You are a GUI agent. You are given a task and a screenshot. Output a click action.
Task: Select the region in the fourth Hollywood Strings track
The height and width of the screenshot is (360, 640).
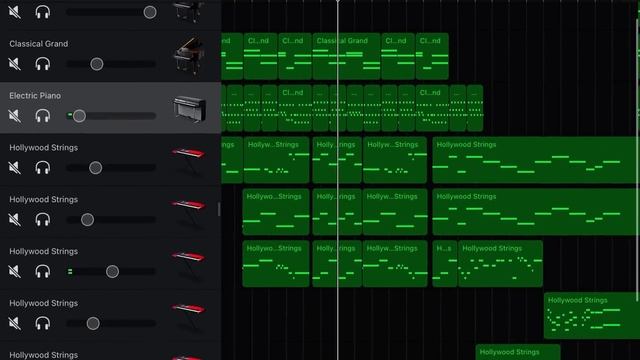coord(592,316)
